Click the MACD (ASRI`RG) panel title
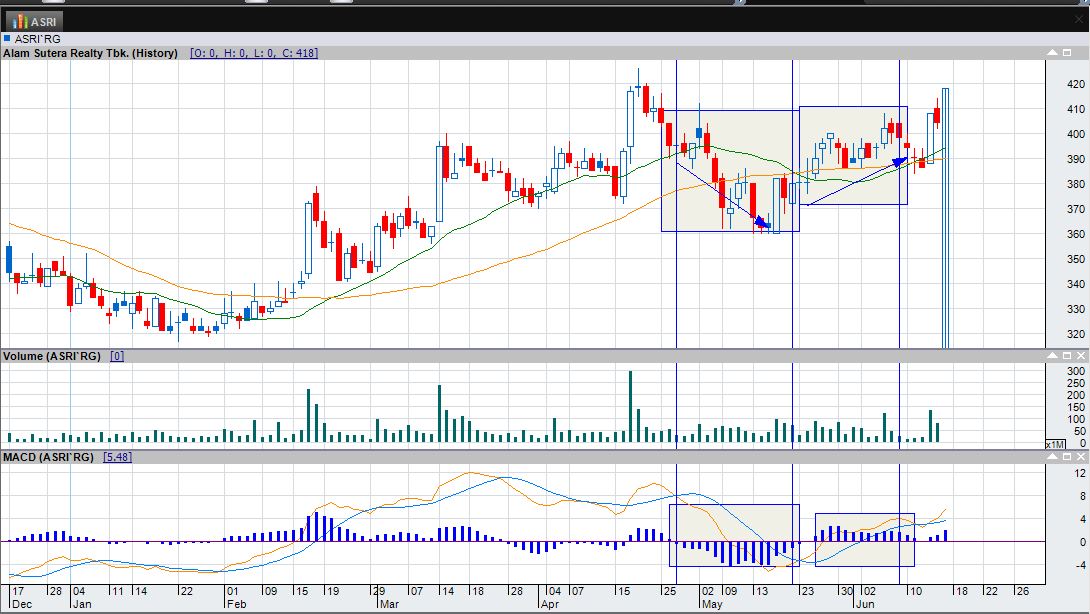This screenshot has width=1090, height=614. point(48,457)
